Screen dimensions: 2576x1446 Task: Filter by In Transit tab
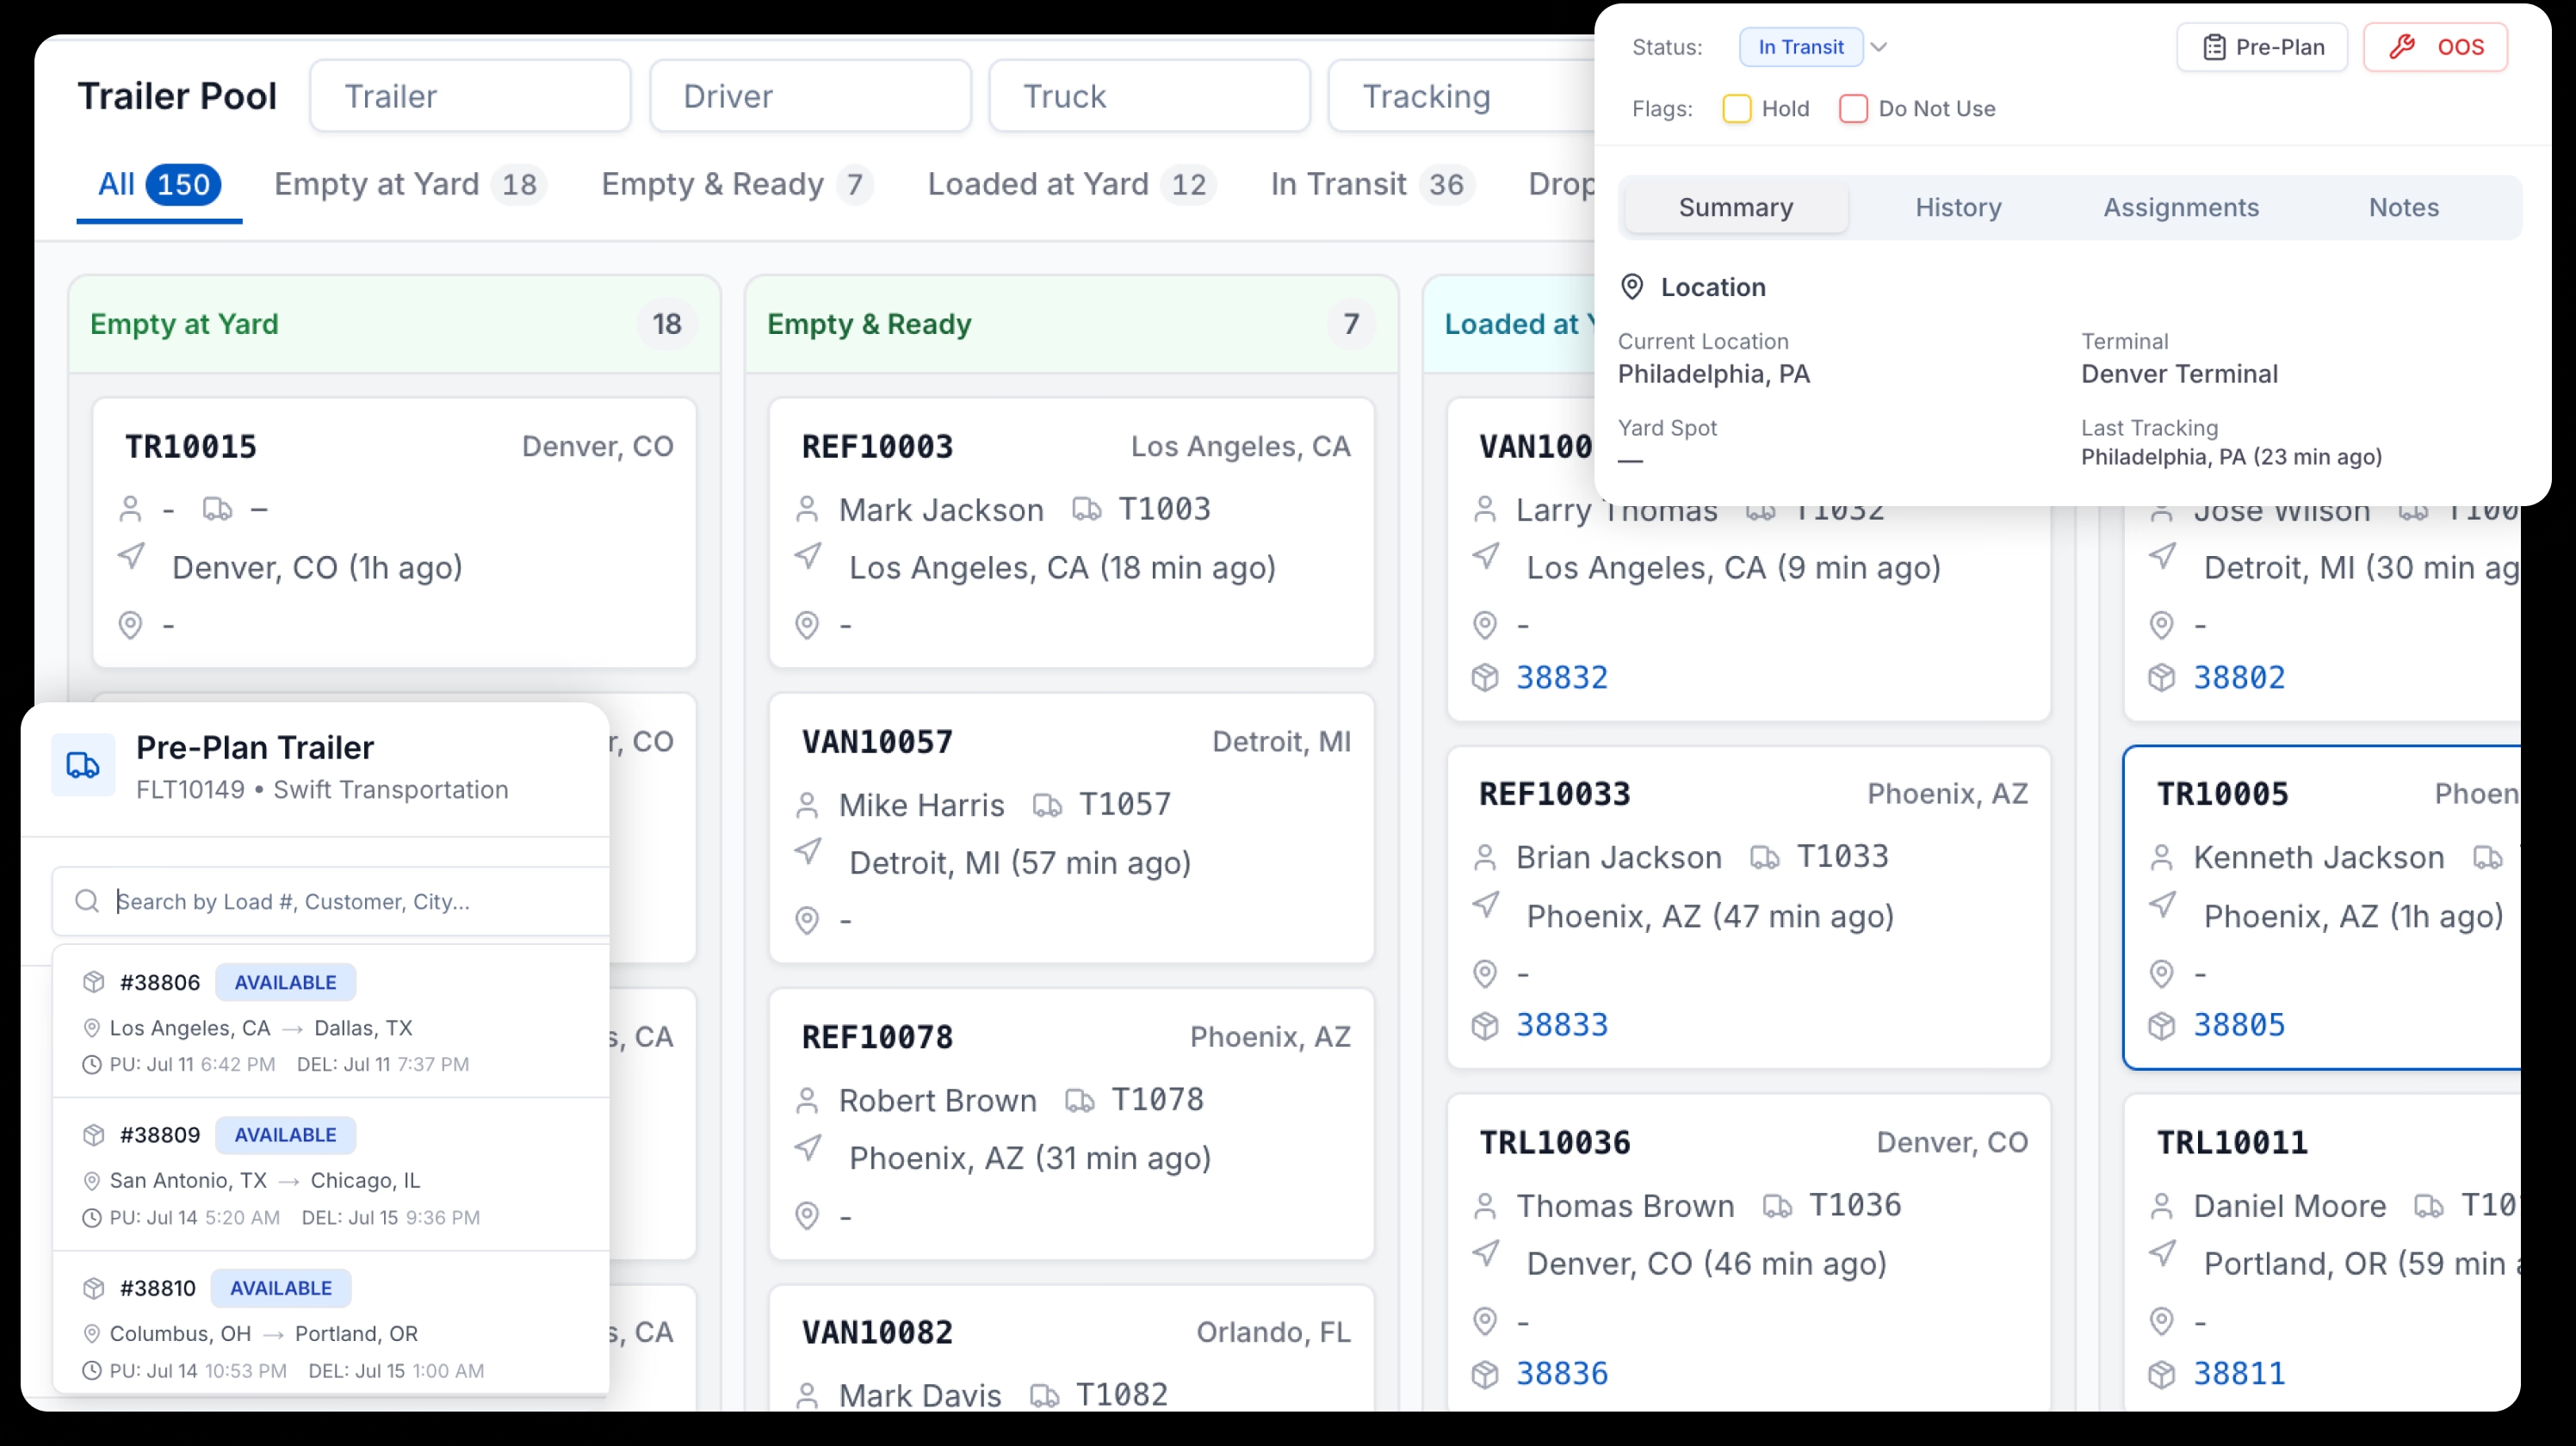[x=1372, y=185]
